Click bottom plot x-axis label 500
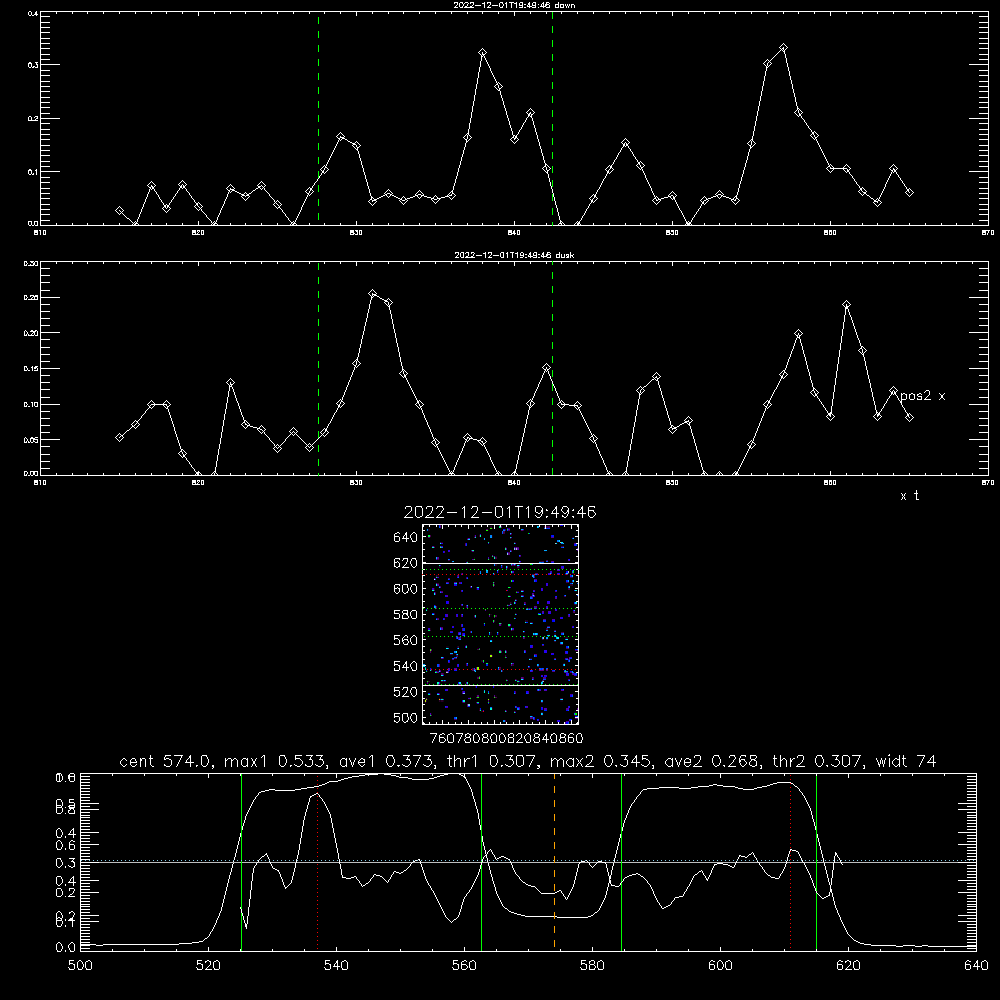Screen dimensions: 1000x1000 pyautogui.click(x=80, y=966)
